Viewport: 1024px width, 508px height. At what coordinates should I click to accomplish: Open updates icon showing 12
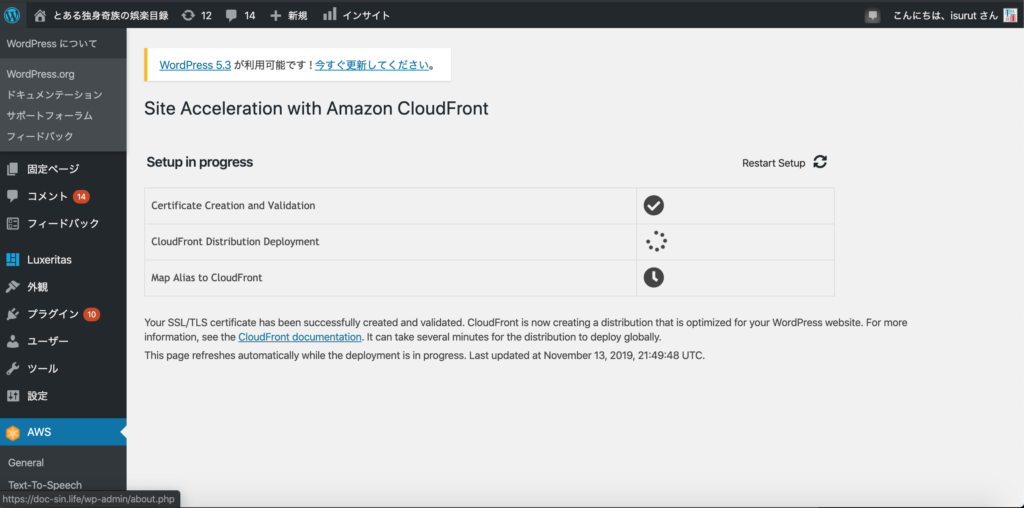(x=188, y=15)
